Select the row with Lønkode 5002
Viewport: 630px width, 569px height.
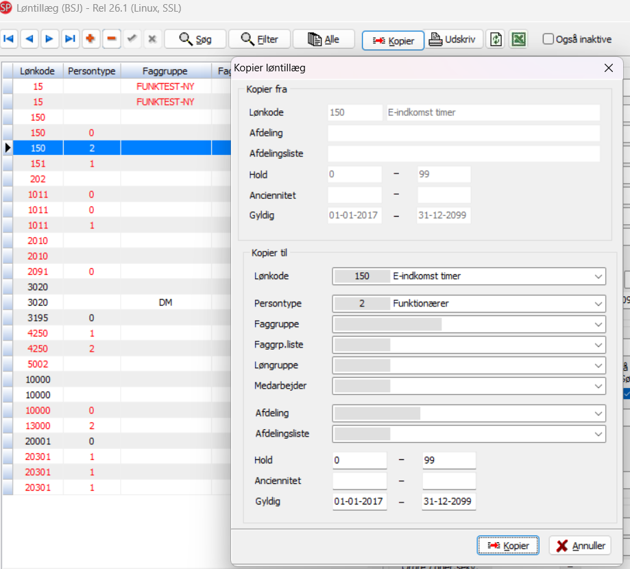117,364
